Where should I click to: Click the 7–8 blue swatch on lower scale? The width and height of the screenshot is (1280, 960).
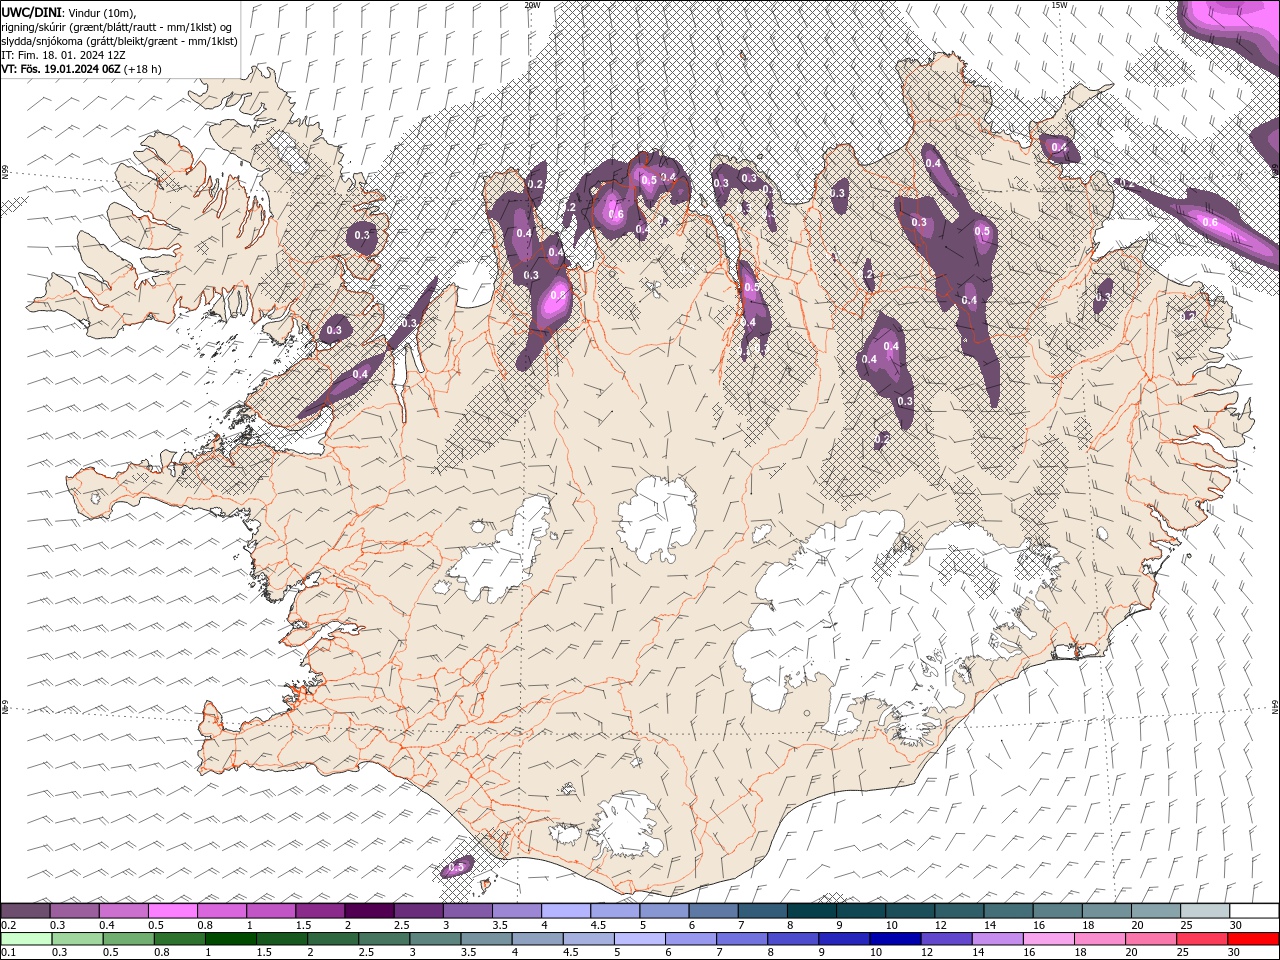click(x=742, y=939)
